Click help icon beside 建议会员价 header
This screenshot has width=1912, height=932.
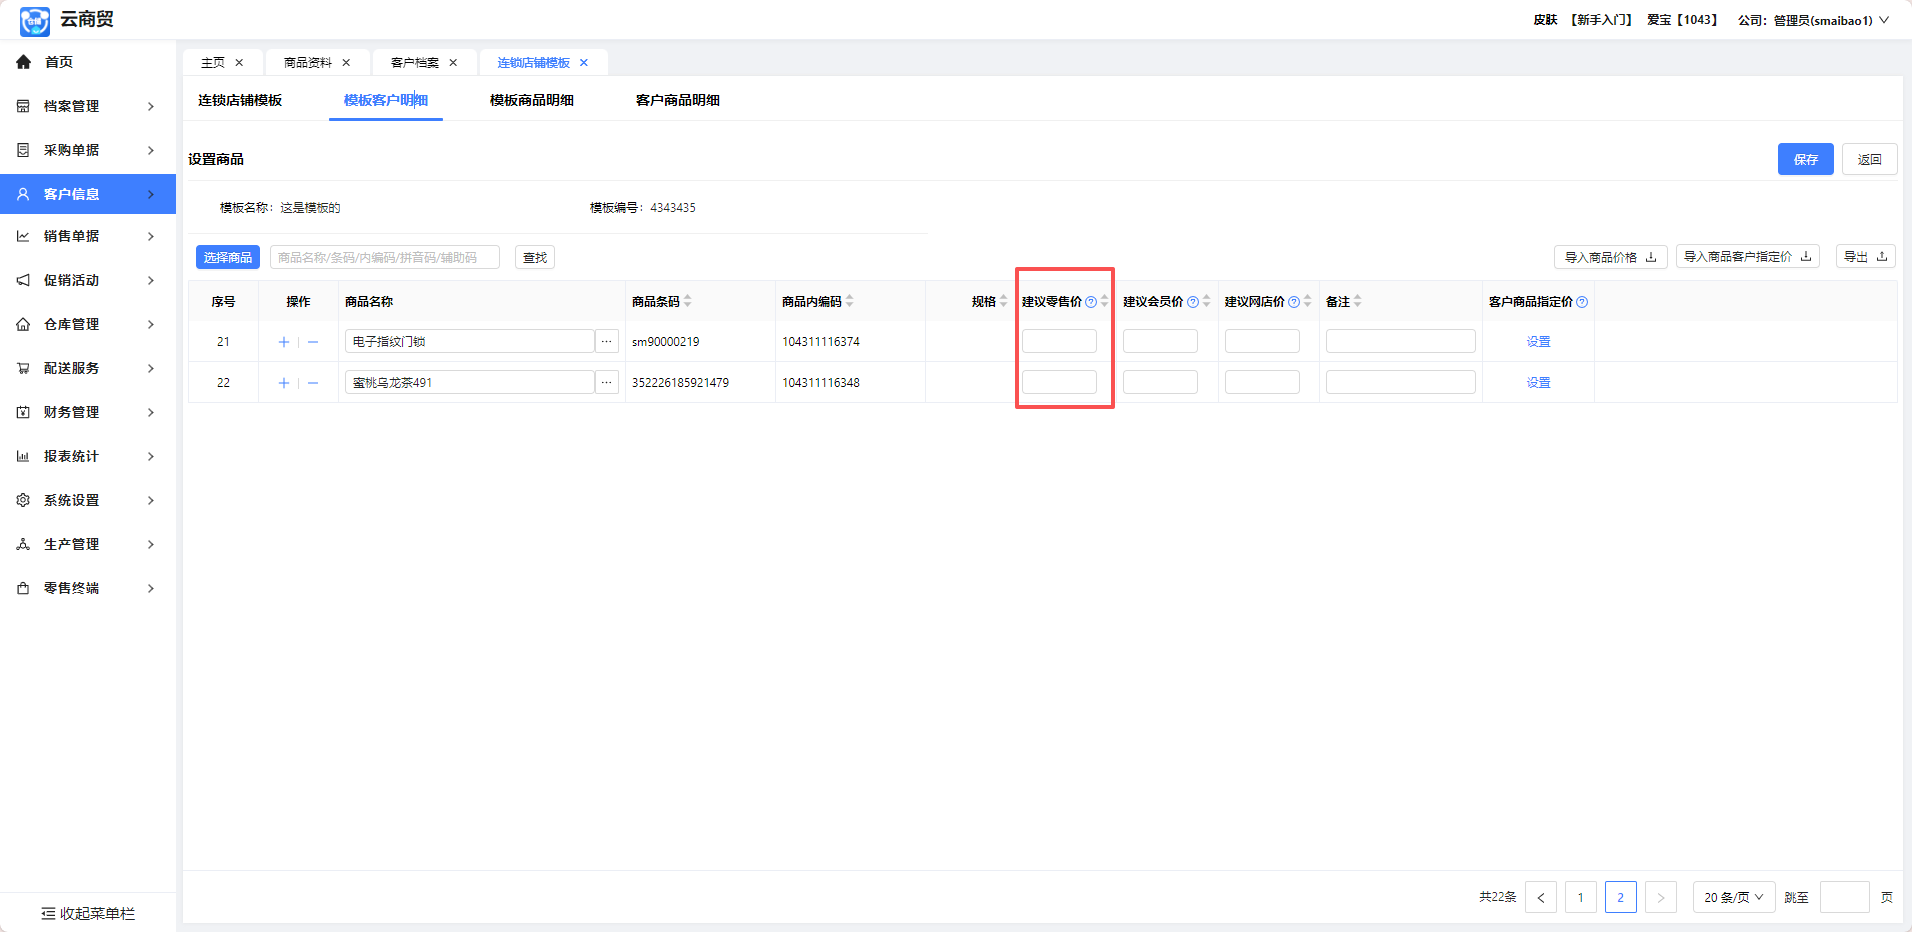pyautogui.click(x=1193, y=302)
